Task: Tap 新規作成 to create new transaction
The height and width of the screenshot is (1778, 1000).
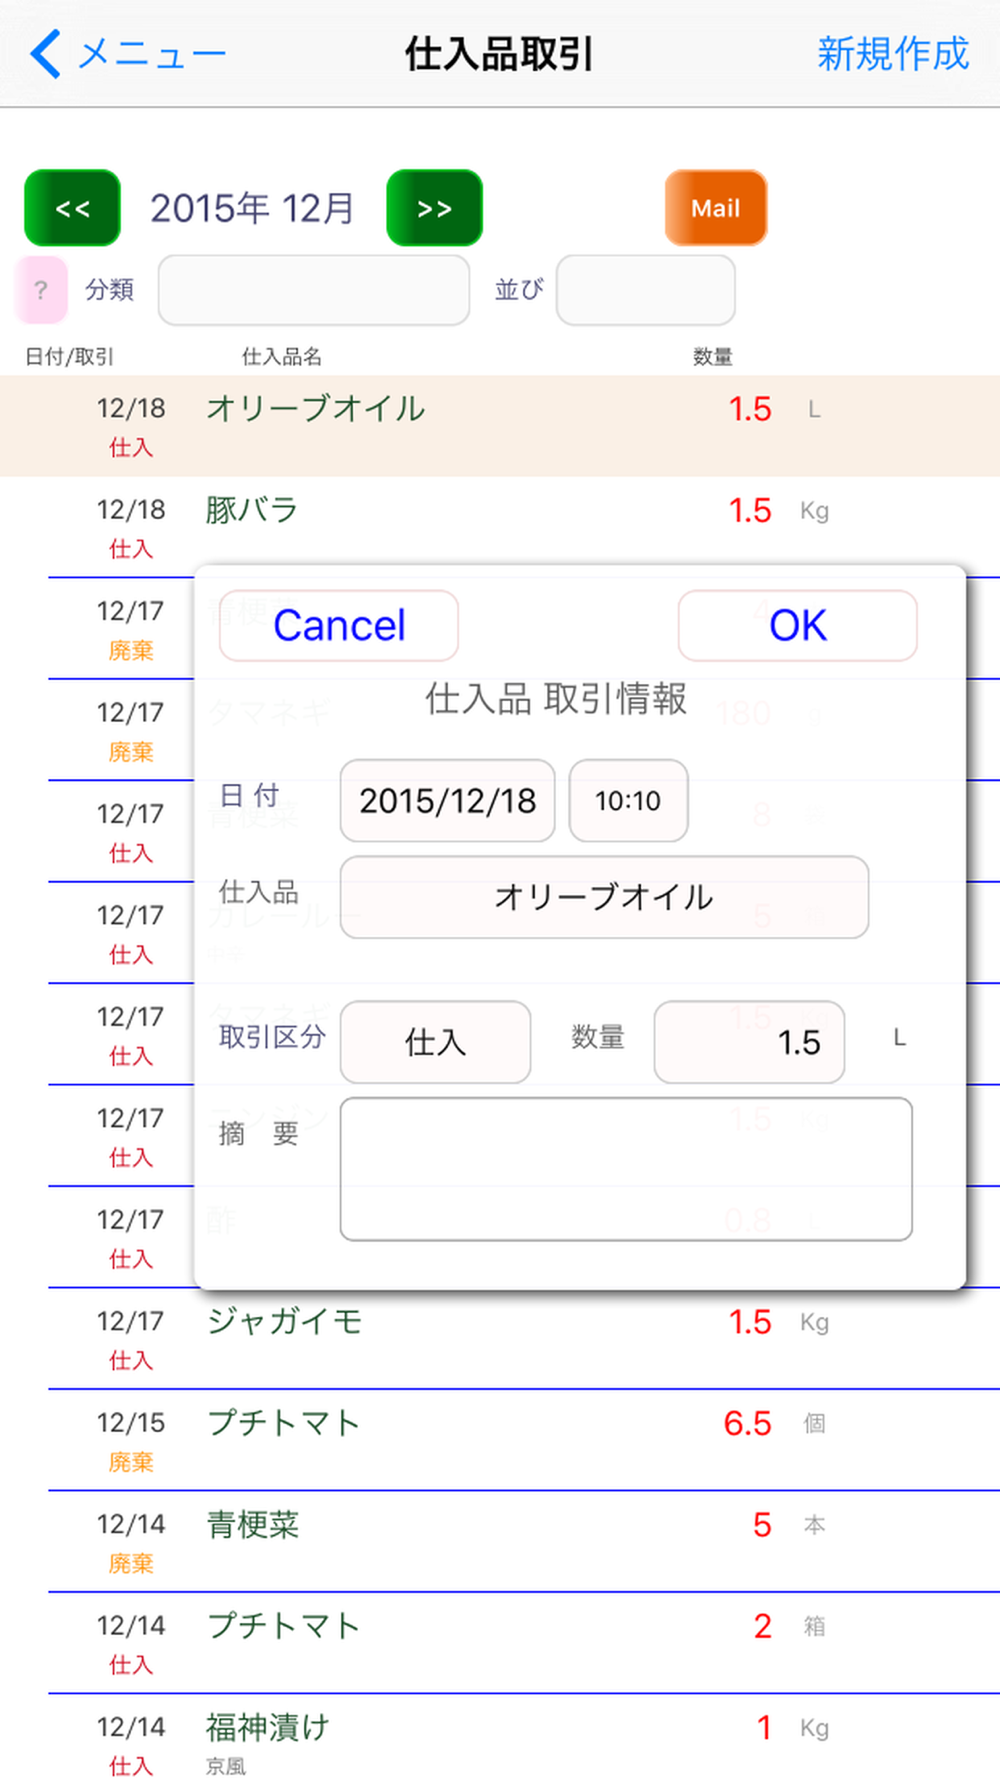Action: click(892, 53)
